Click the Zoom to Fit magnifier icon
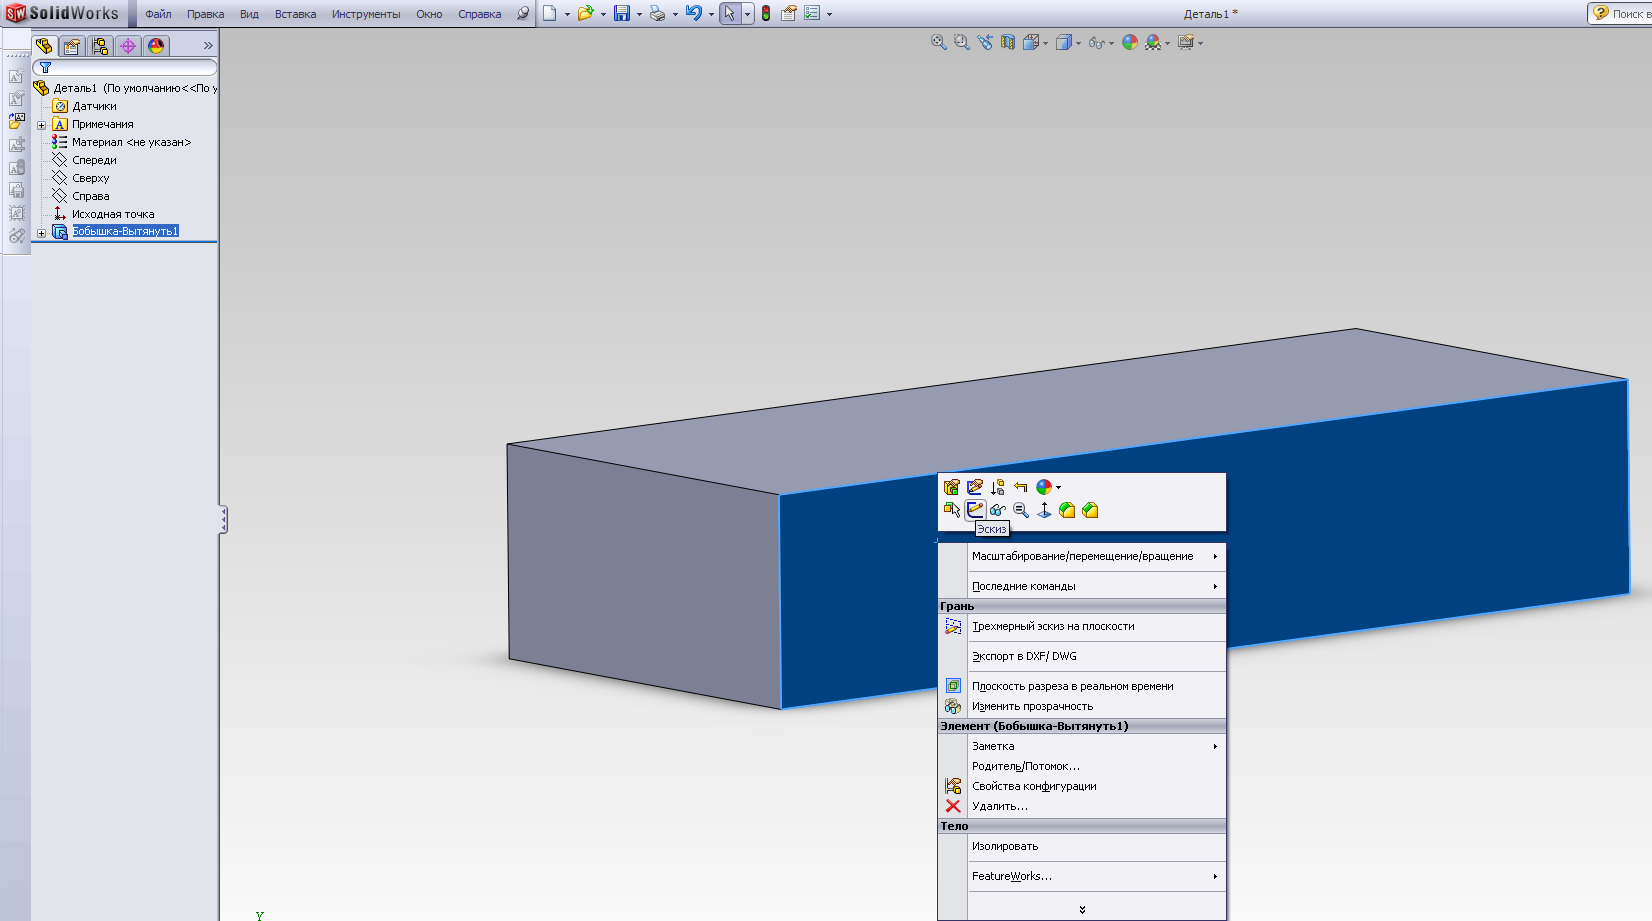This screenshot has width=1652, height=921. 938,43
